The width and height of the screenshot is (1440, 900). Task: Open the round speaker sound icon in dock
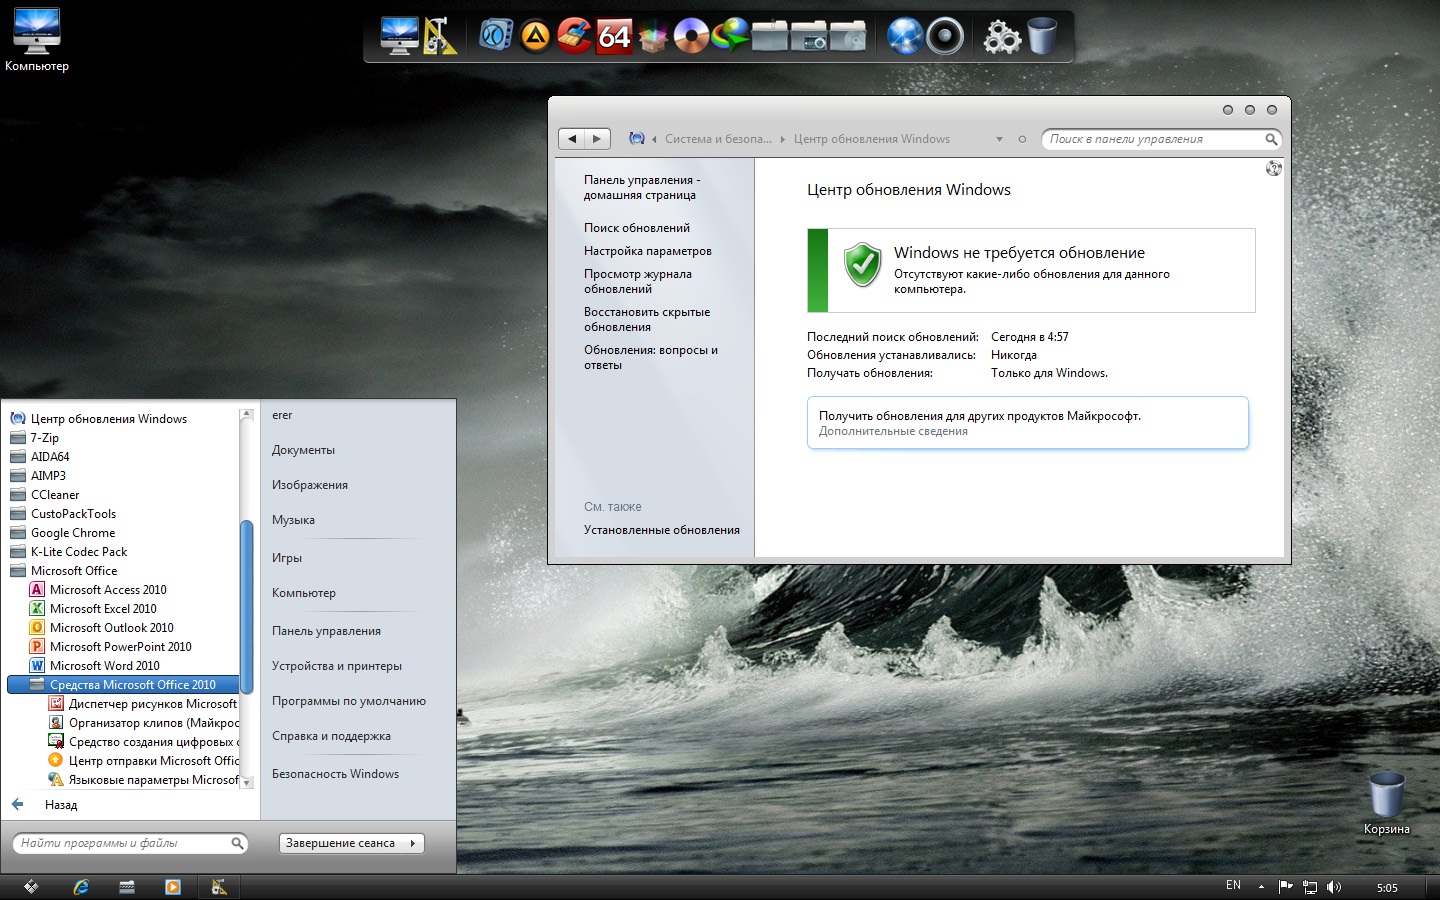[945, 36]
